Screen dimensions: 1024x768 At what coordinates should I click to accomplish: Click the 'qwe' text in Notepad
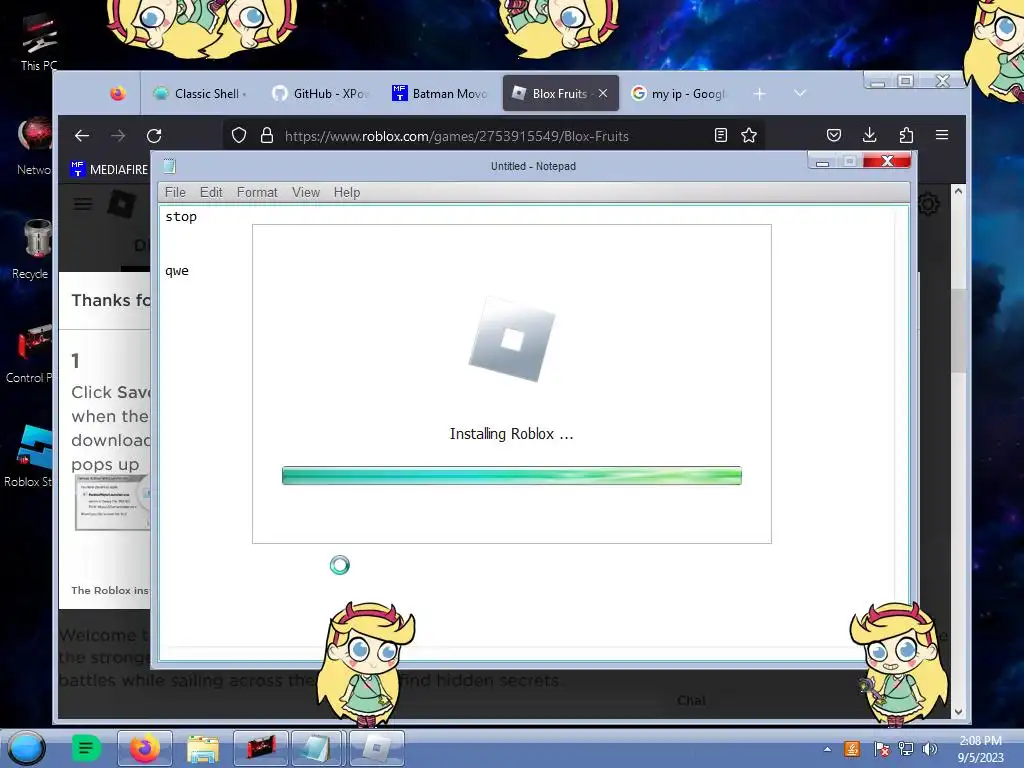click(x=177, y=271)
